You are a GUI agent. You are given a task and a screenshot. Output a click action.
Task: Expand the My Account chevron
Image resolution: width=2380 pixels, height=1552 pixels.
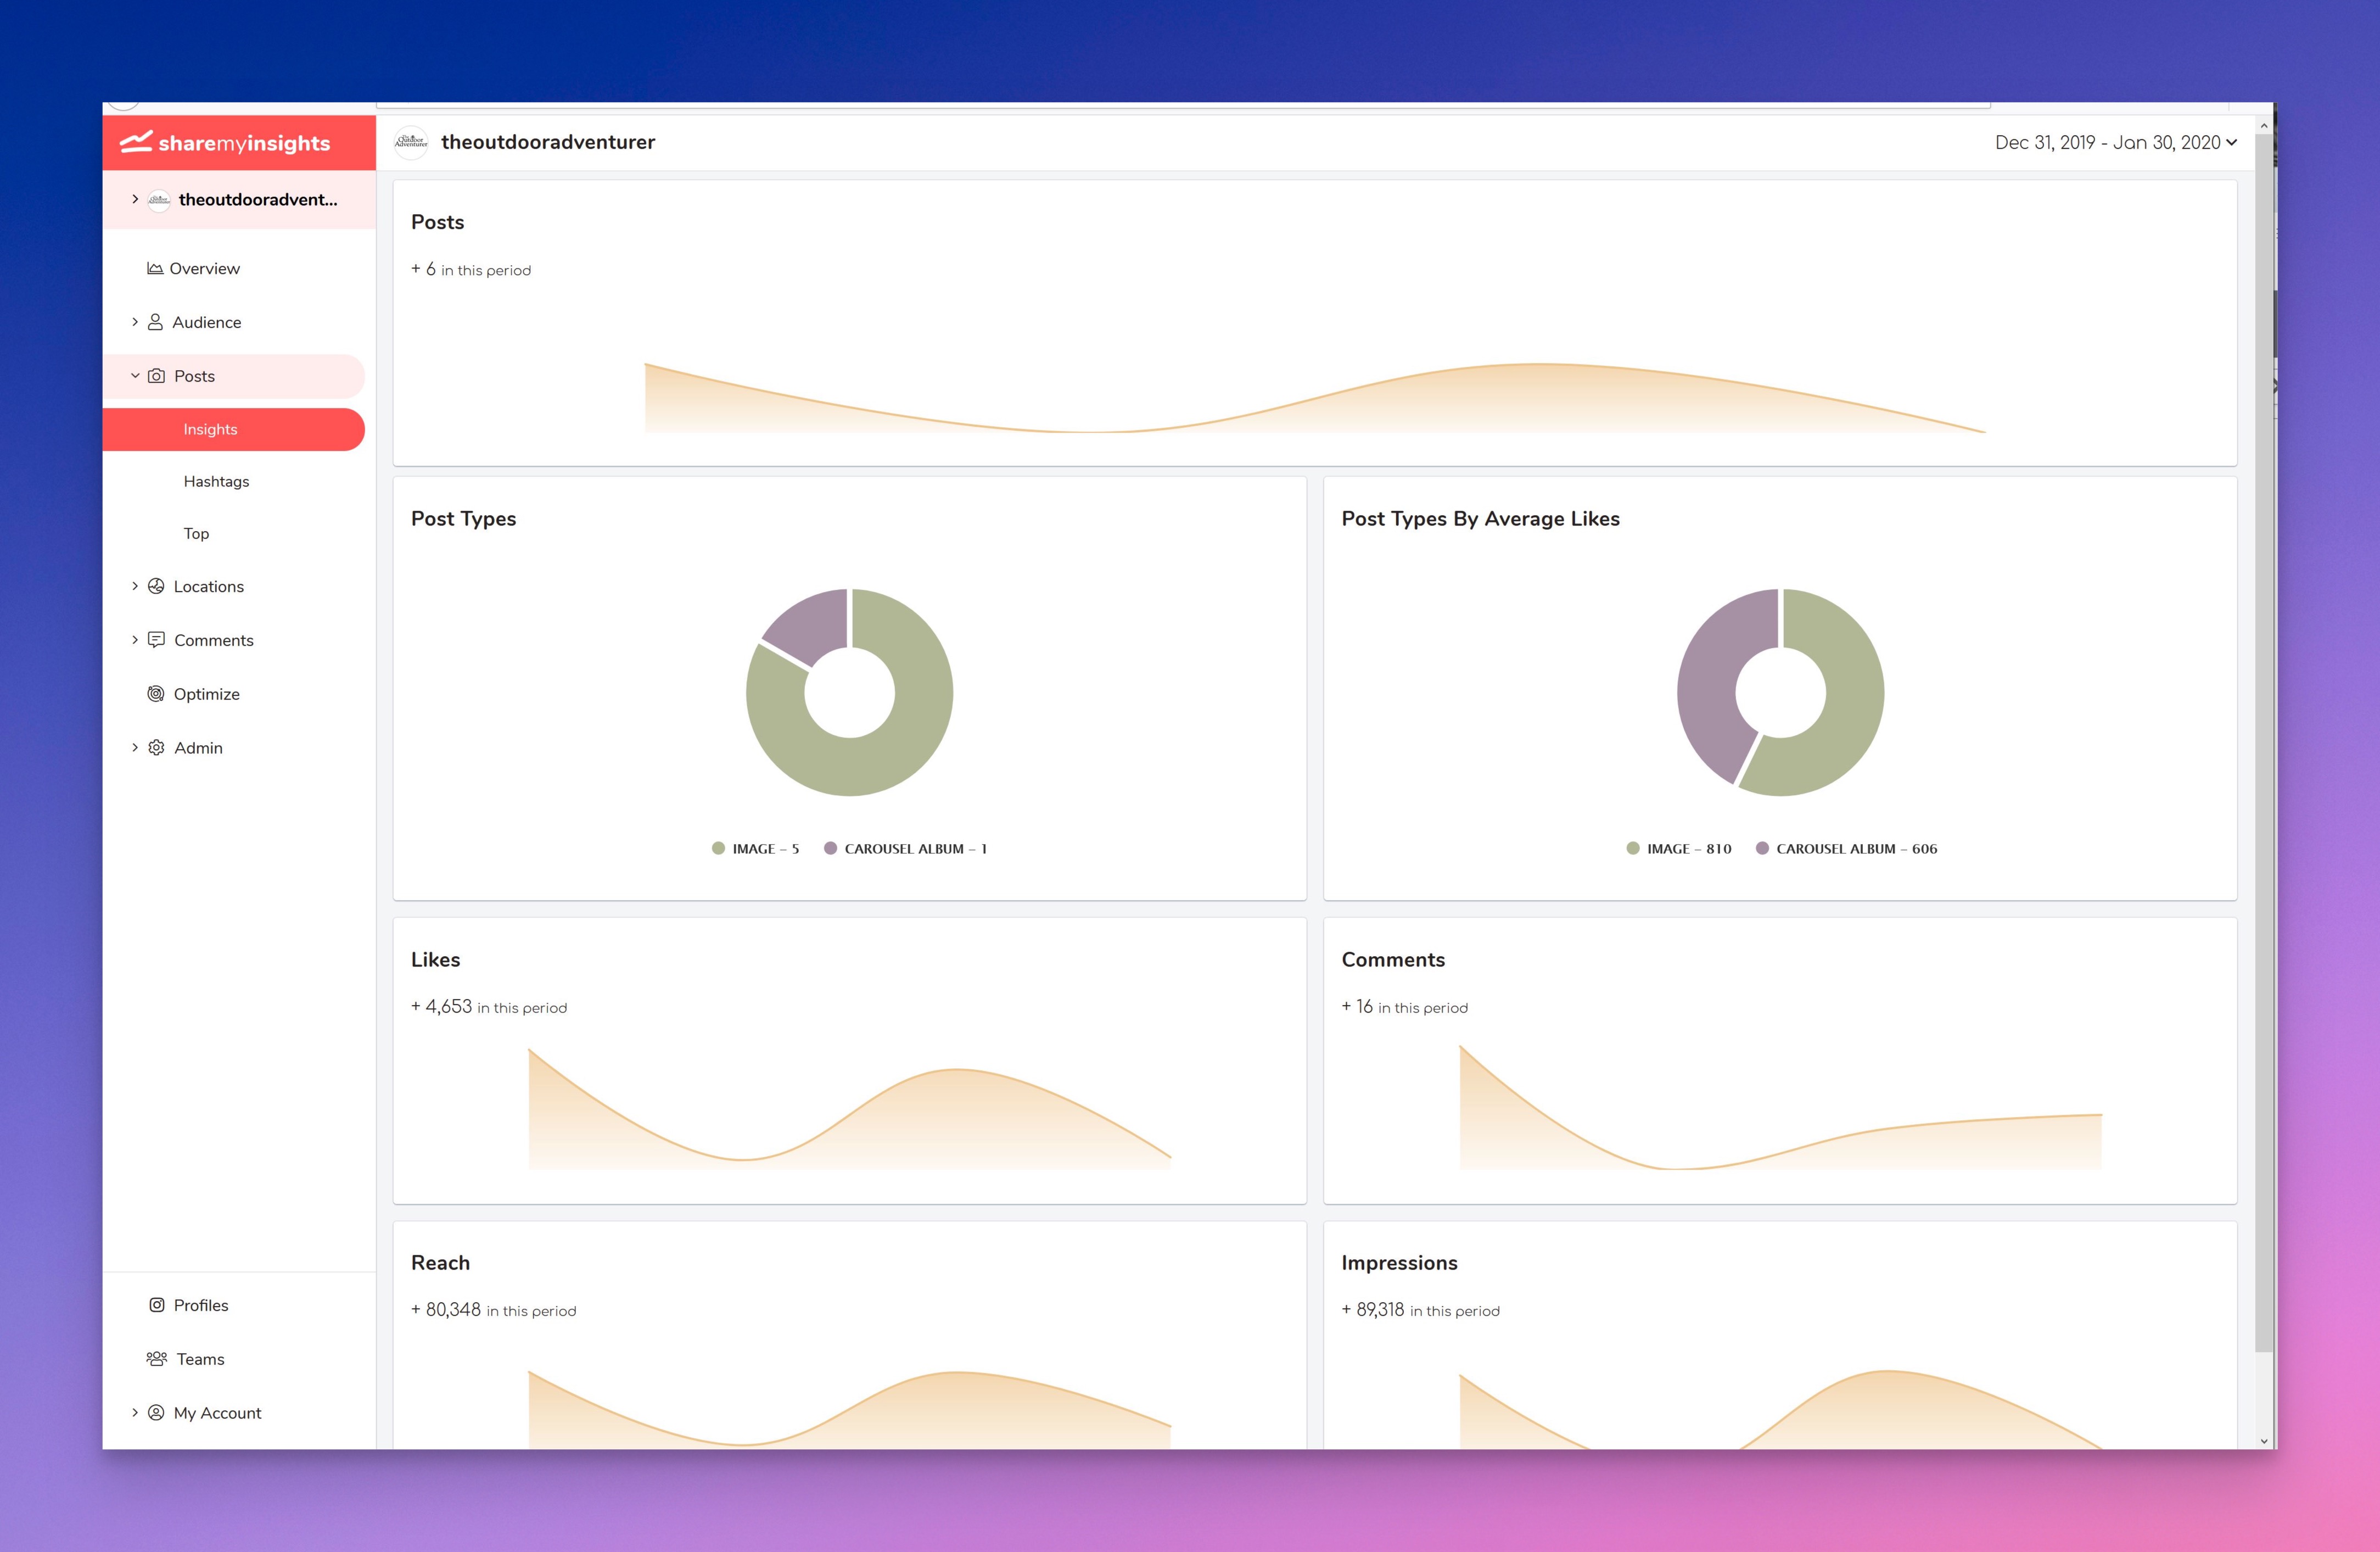[x=135, y=1413]
